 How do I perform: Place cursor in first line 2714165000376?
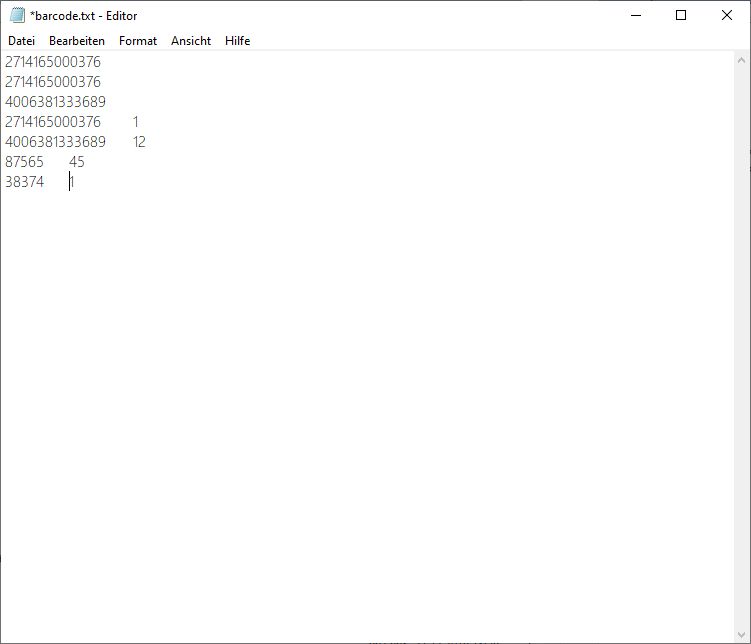click(x=53, y=62)
